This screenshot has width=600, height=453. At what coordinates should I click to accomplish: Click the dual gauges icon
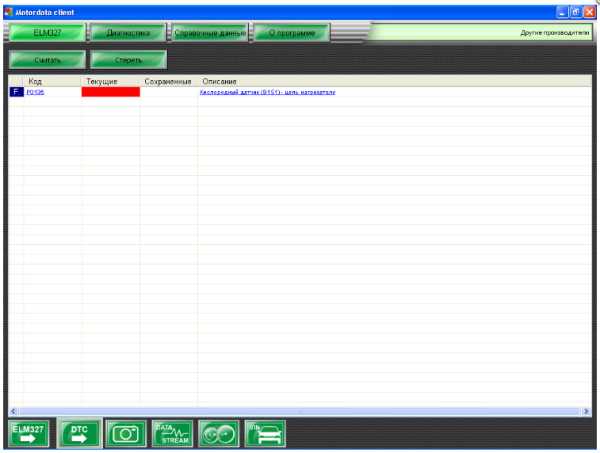219,433
